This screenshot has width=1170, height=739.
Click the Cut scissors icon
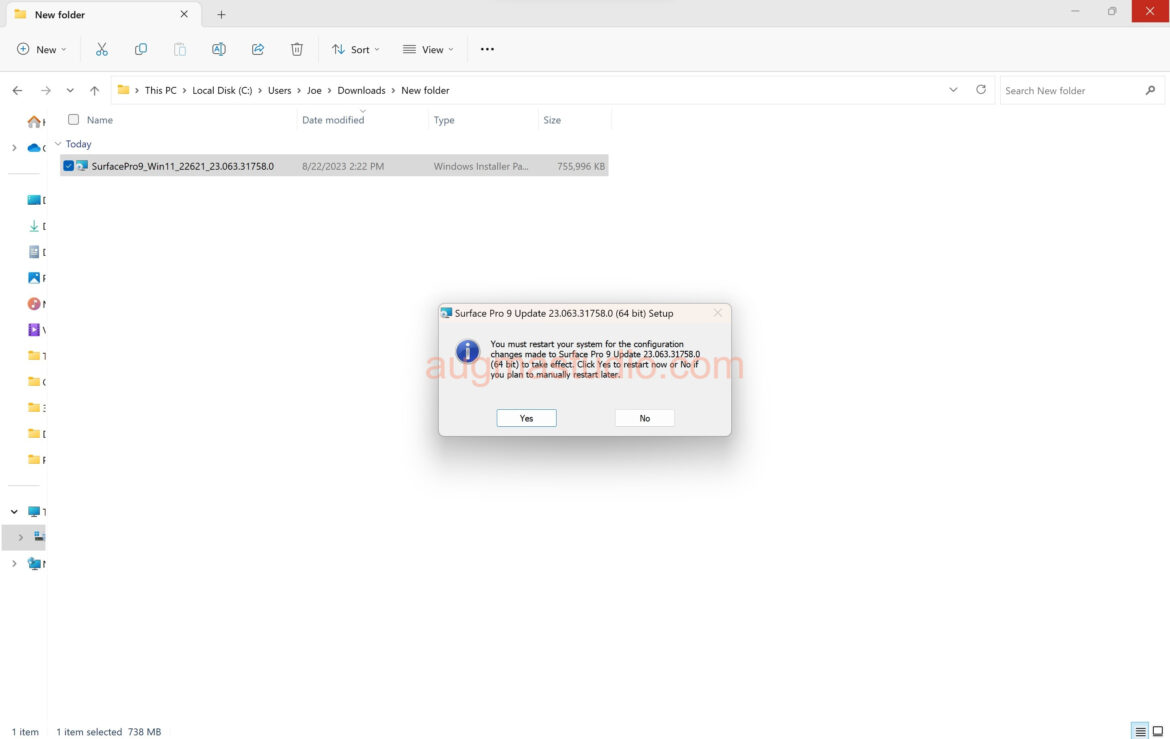[101, 49]
